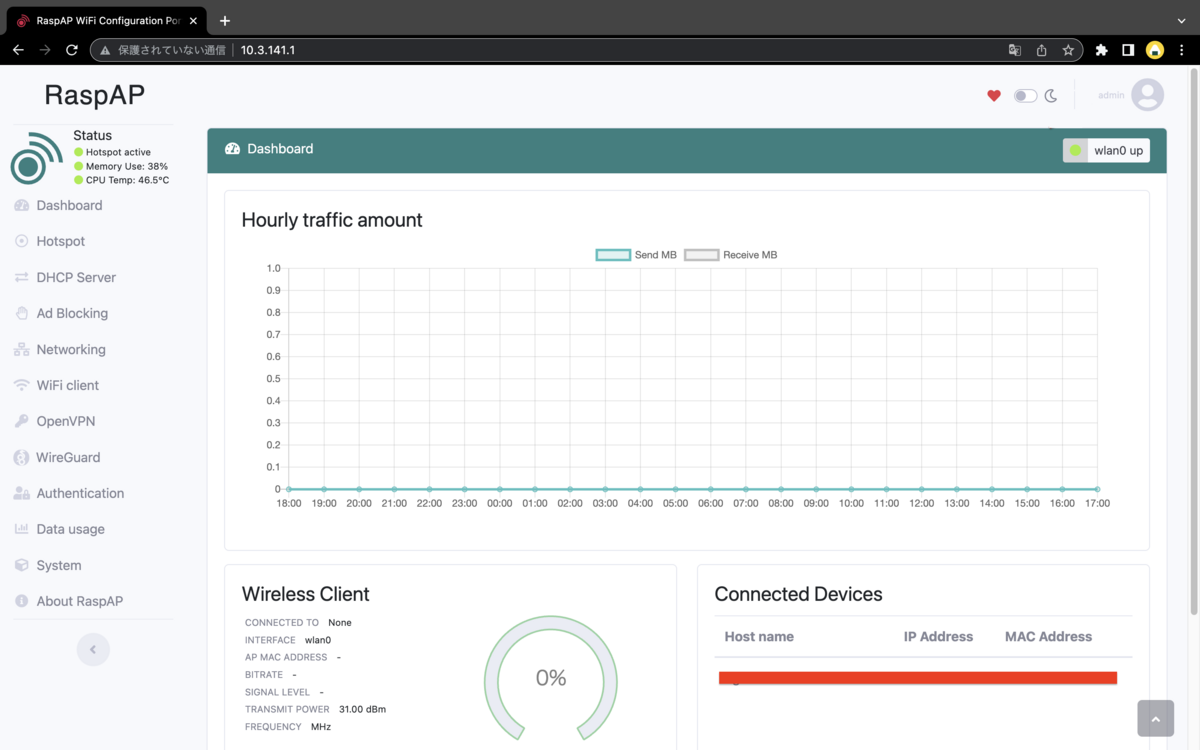Click the Data usage chart icon
The height and width of the screenshot is (750, 1200).
click(21, 529)
